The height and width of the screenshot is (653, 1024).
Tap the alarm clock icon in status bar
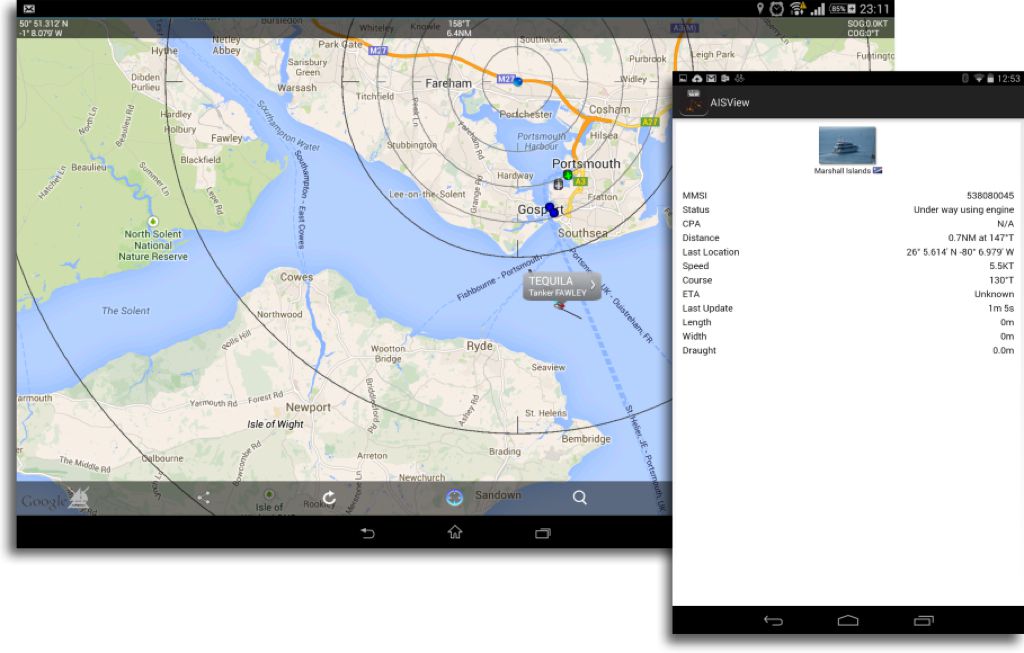(x=776, y=8)
